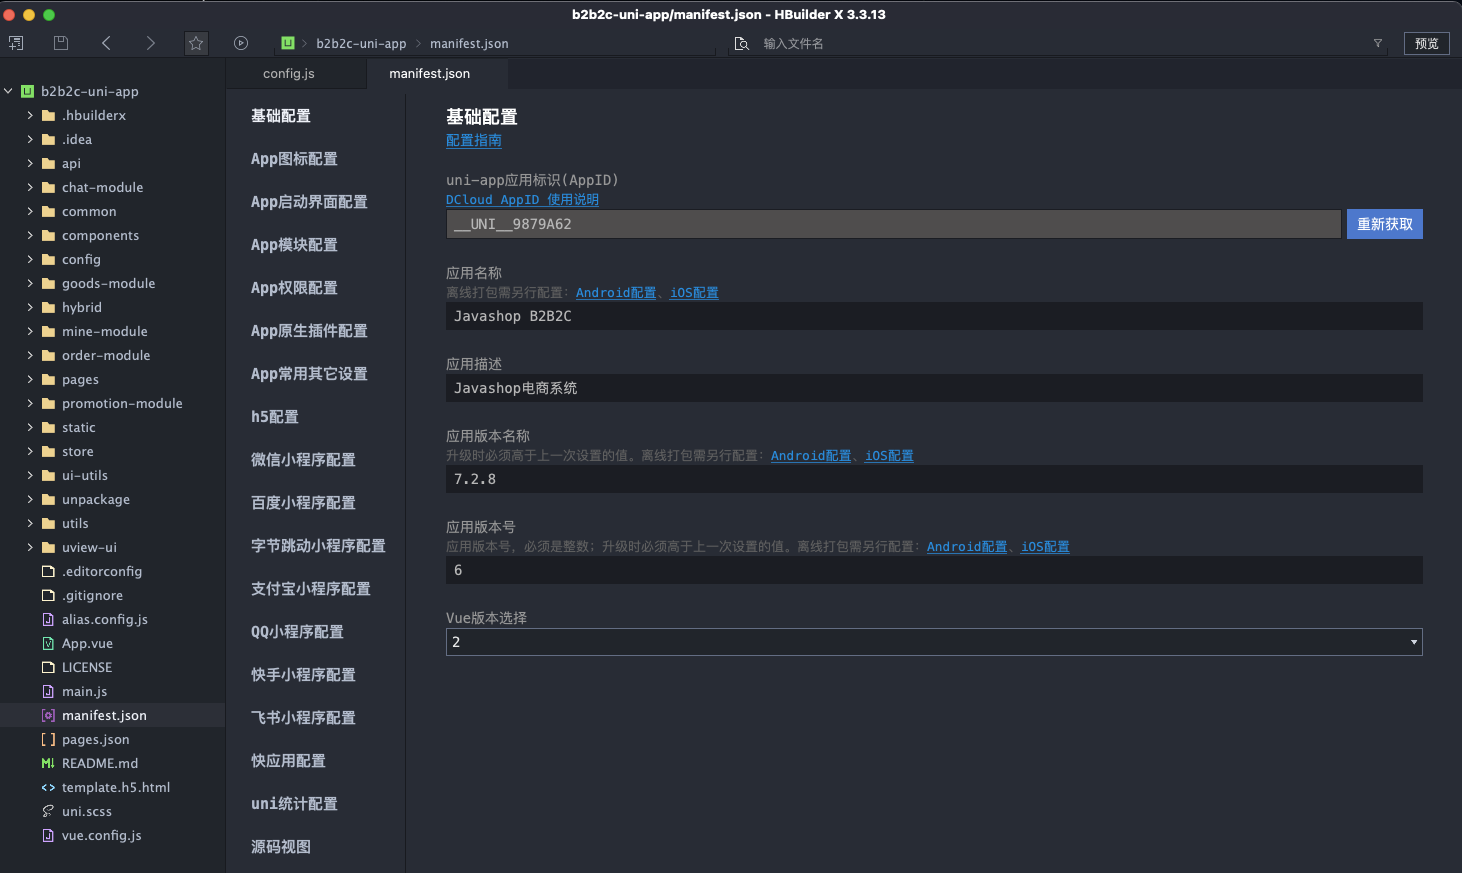The height and width of the screenshot is (873, 1462).
Task: Open App图标配置 section
Action: tap(294, 158)
